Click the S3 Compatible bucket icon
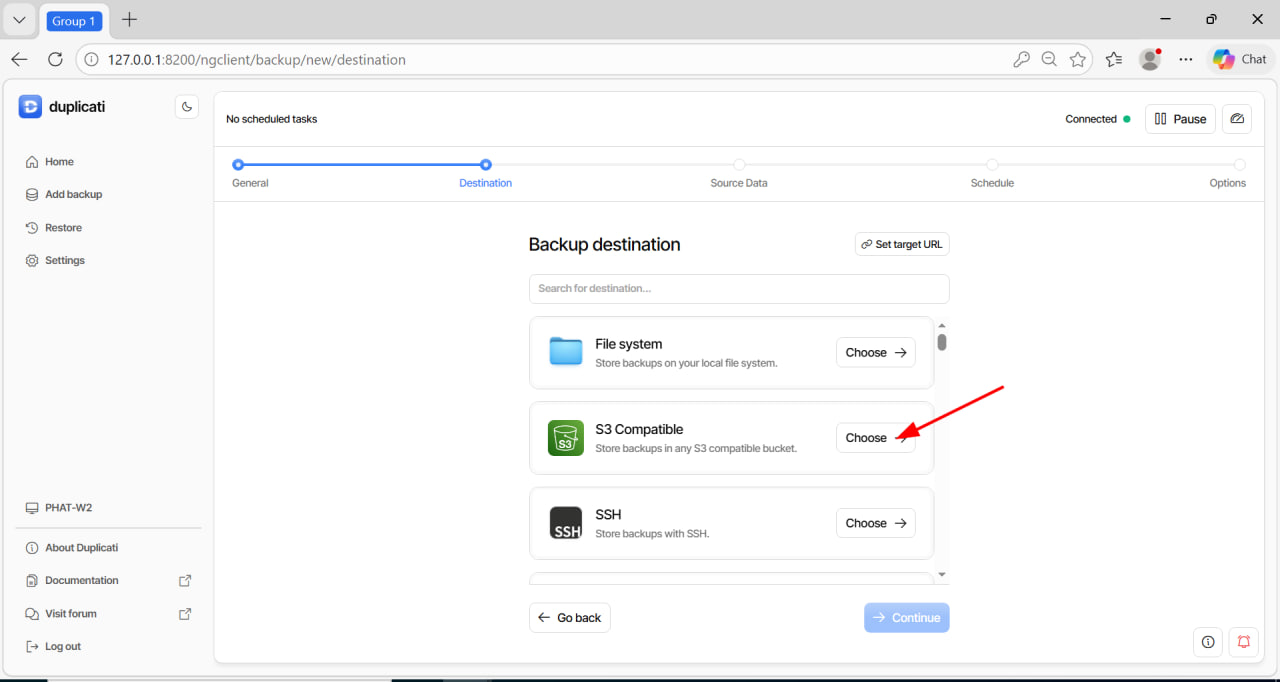 566,438
